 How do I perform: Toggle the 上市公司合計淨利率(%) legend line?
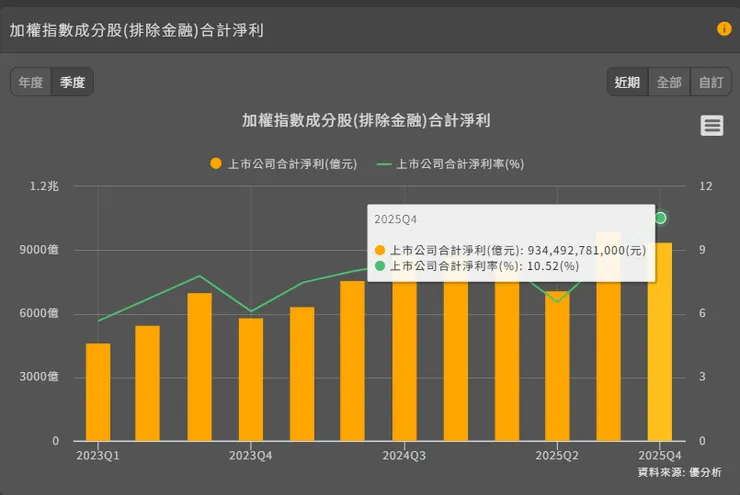450,164
